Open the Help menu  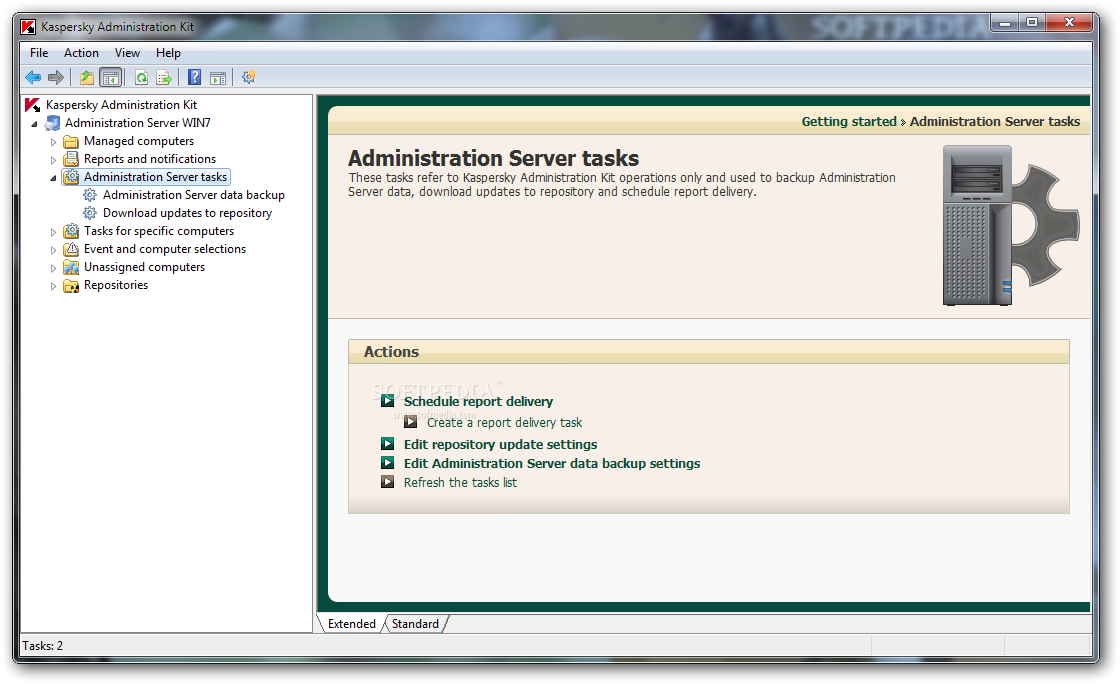pyautogui.click(x=169, y=53)
